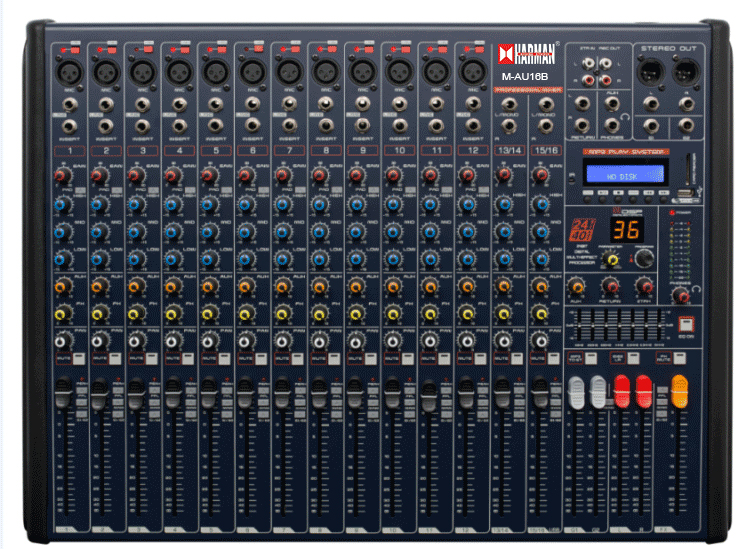Screen dimensions: 738x549
Task: Toggle the channel 5 PAD button
Action: (227, 190)
